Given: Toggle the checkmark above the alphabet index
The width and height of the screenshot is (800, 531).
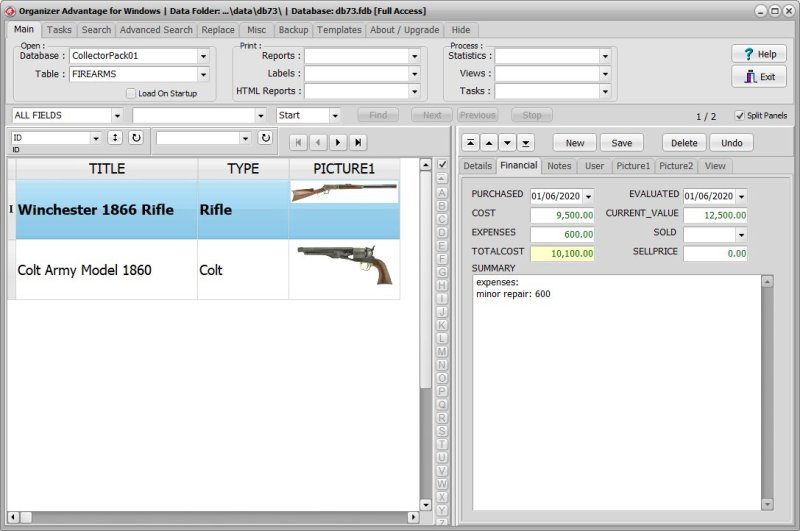Looking at the screenshot, I should pos(442,164).
